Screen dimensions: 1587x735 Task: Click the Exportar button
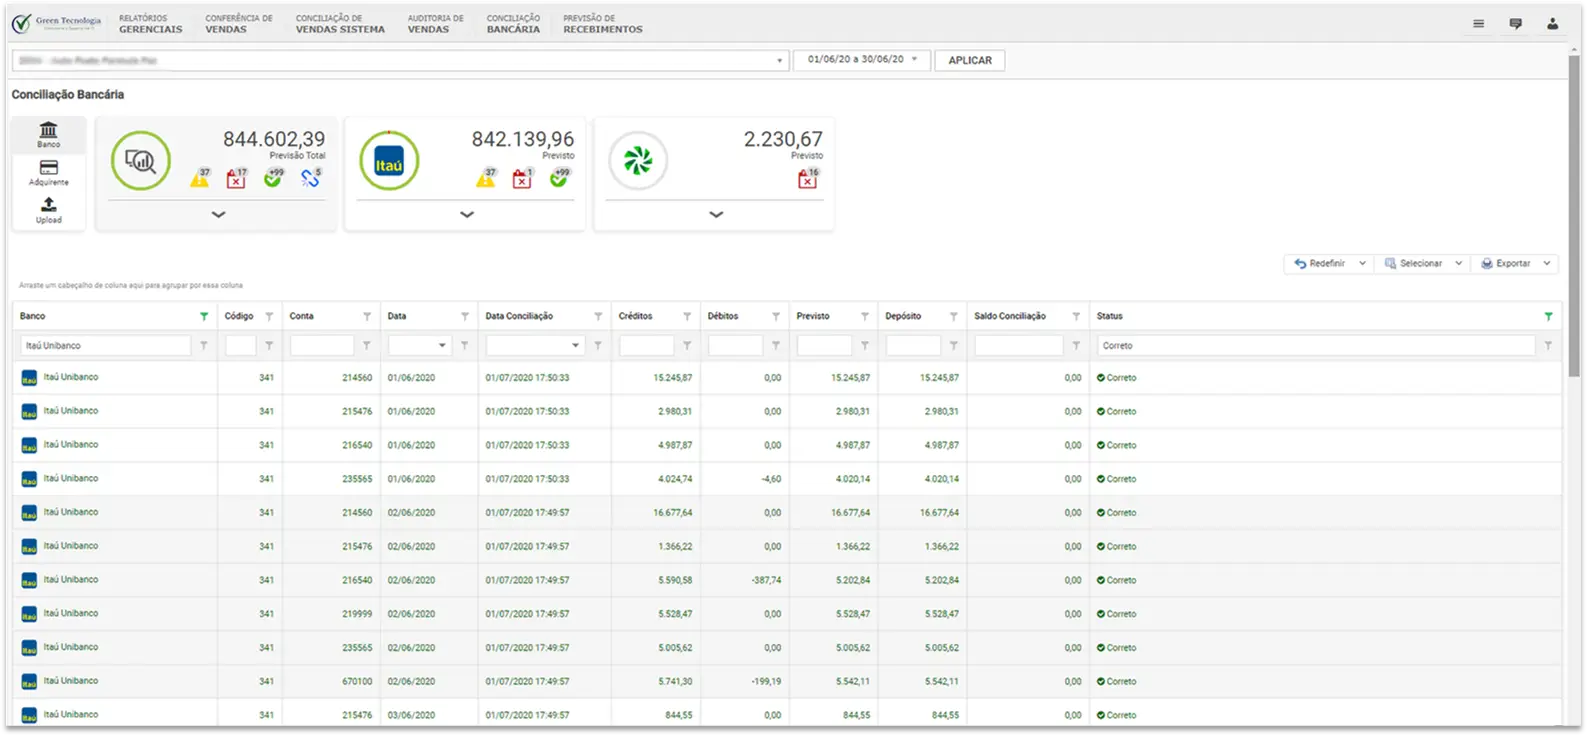tap(1505, 264)
